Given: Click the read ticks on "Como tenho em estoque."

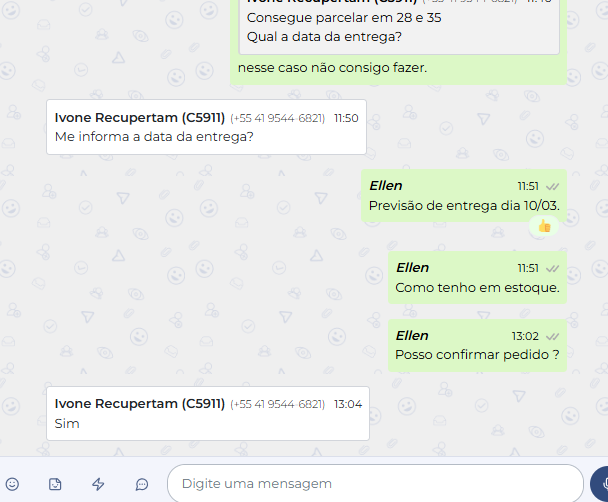Looking at the screenshot, I should 553,269.
